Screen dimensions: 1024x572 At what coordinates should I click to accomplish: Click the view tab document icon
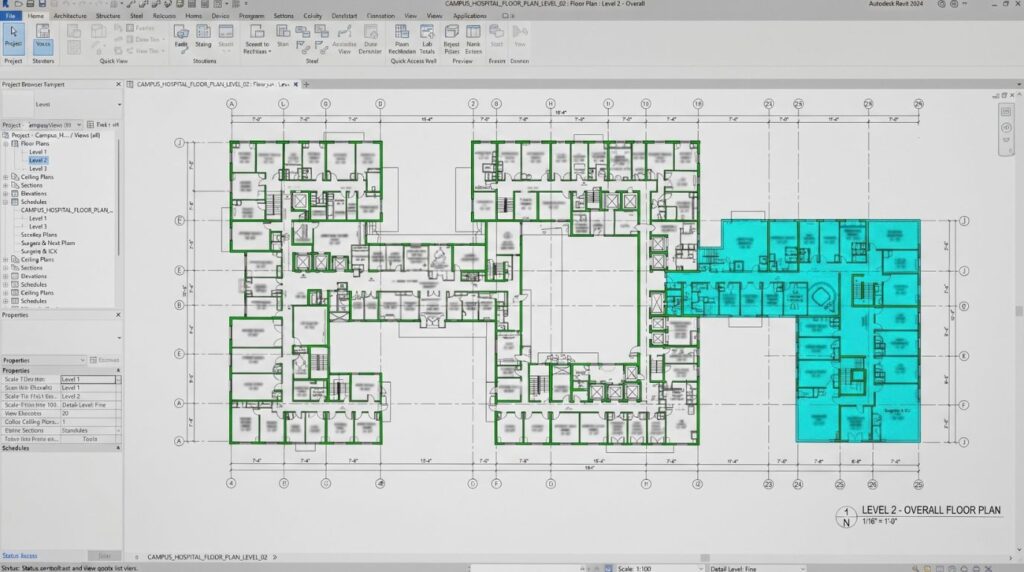point(130,84)
